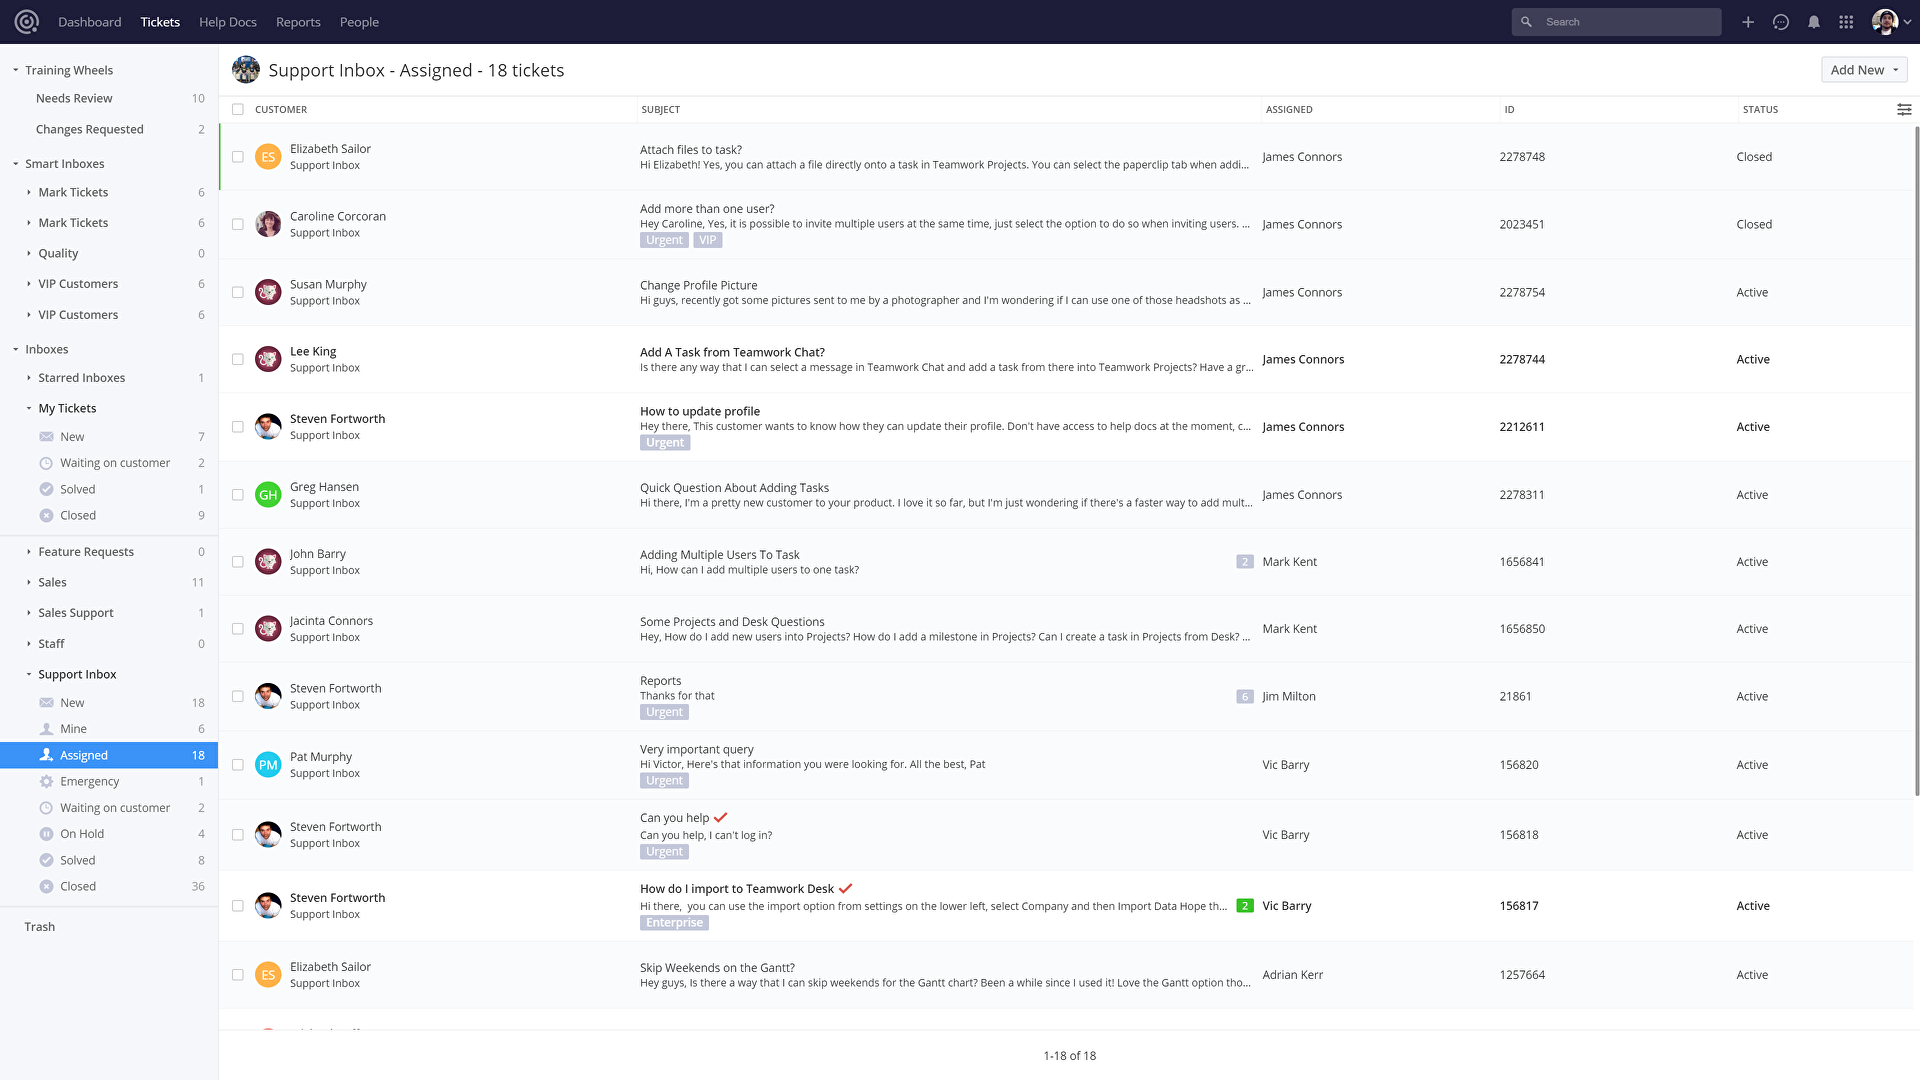Open 'Skip Weekends on the Gantt?' ticket
The image size is (1920, 1080).
click(x=717, y=968)
